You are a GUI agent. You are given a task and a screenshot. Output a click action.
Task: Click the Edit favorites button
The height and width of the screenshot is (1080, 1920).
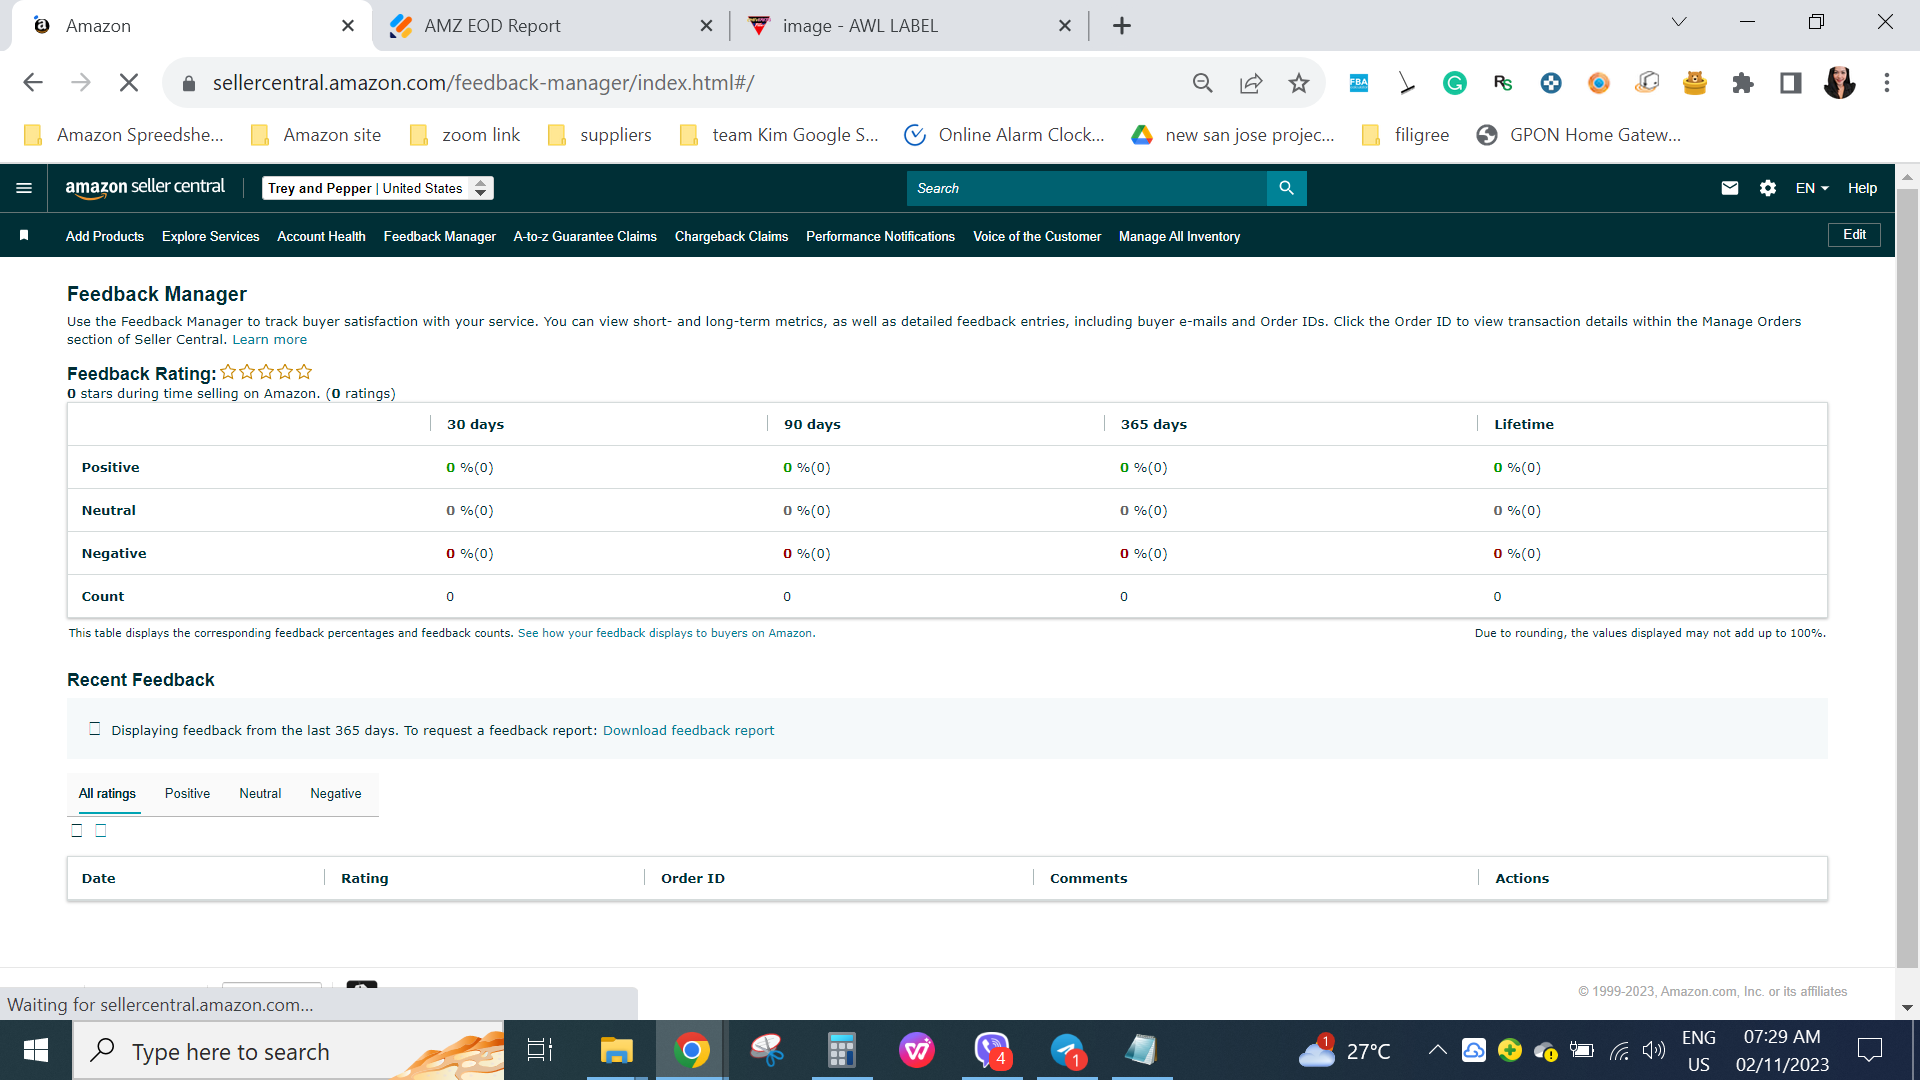coord(1854,235)
